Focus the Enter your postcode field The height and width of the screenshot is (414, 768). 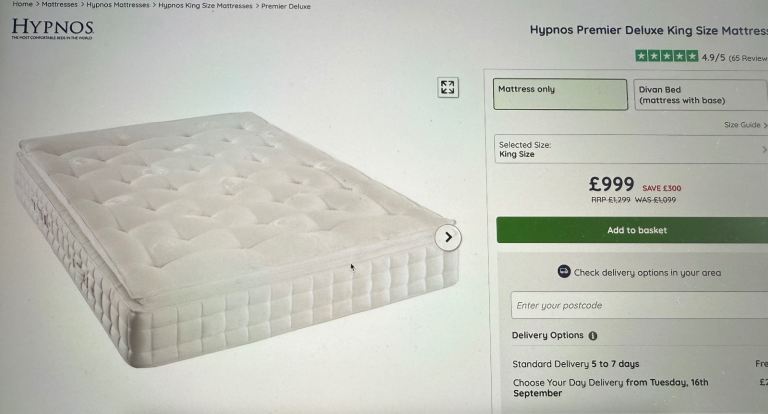[x=639, y=305]
